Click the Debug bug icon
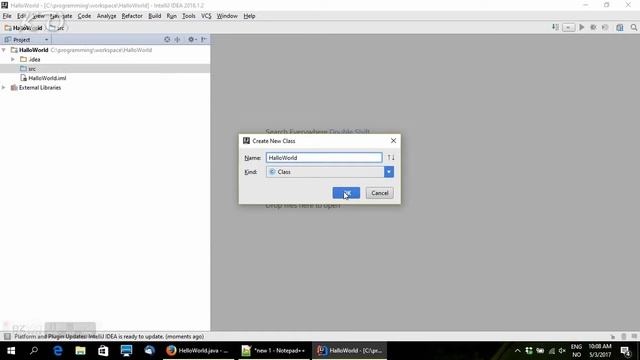 click(593, 27)
